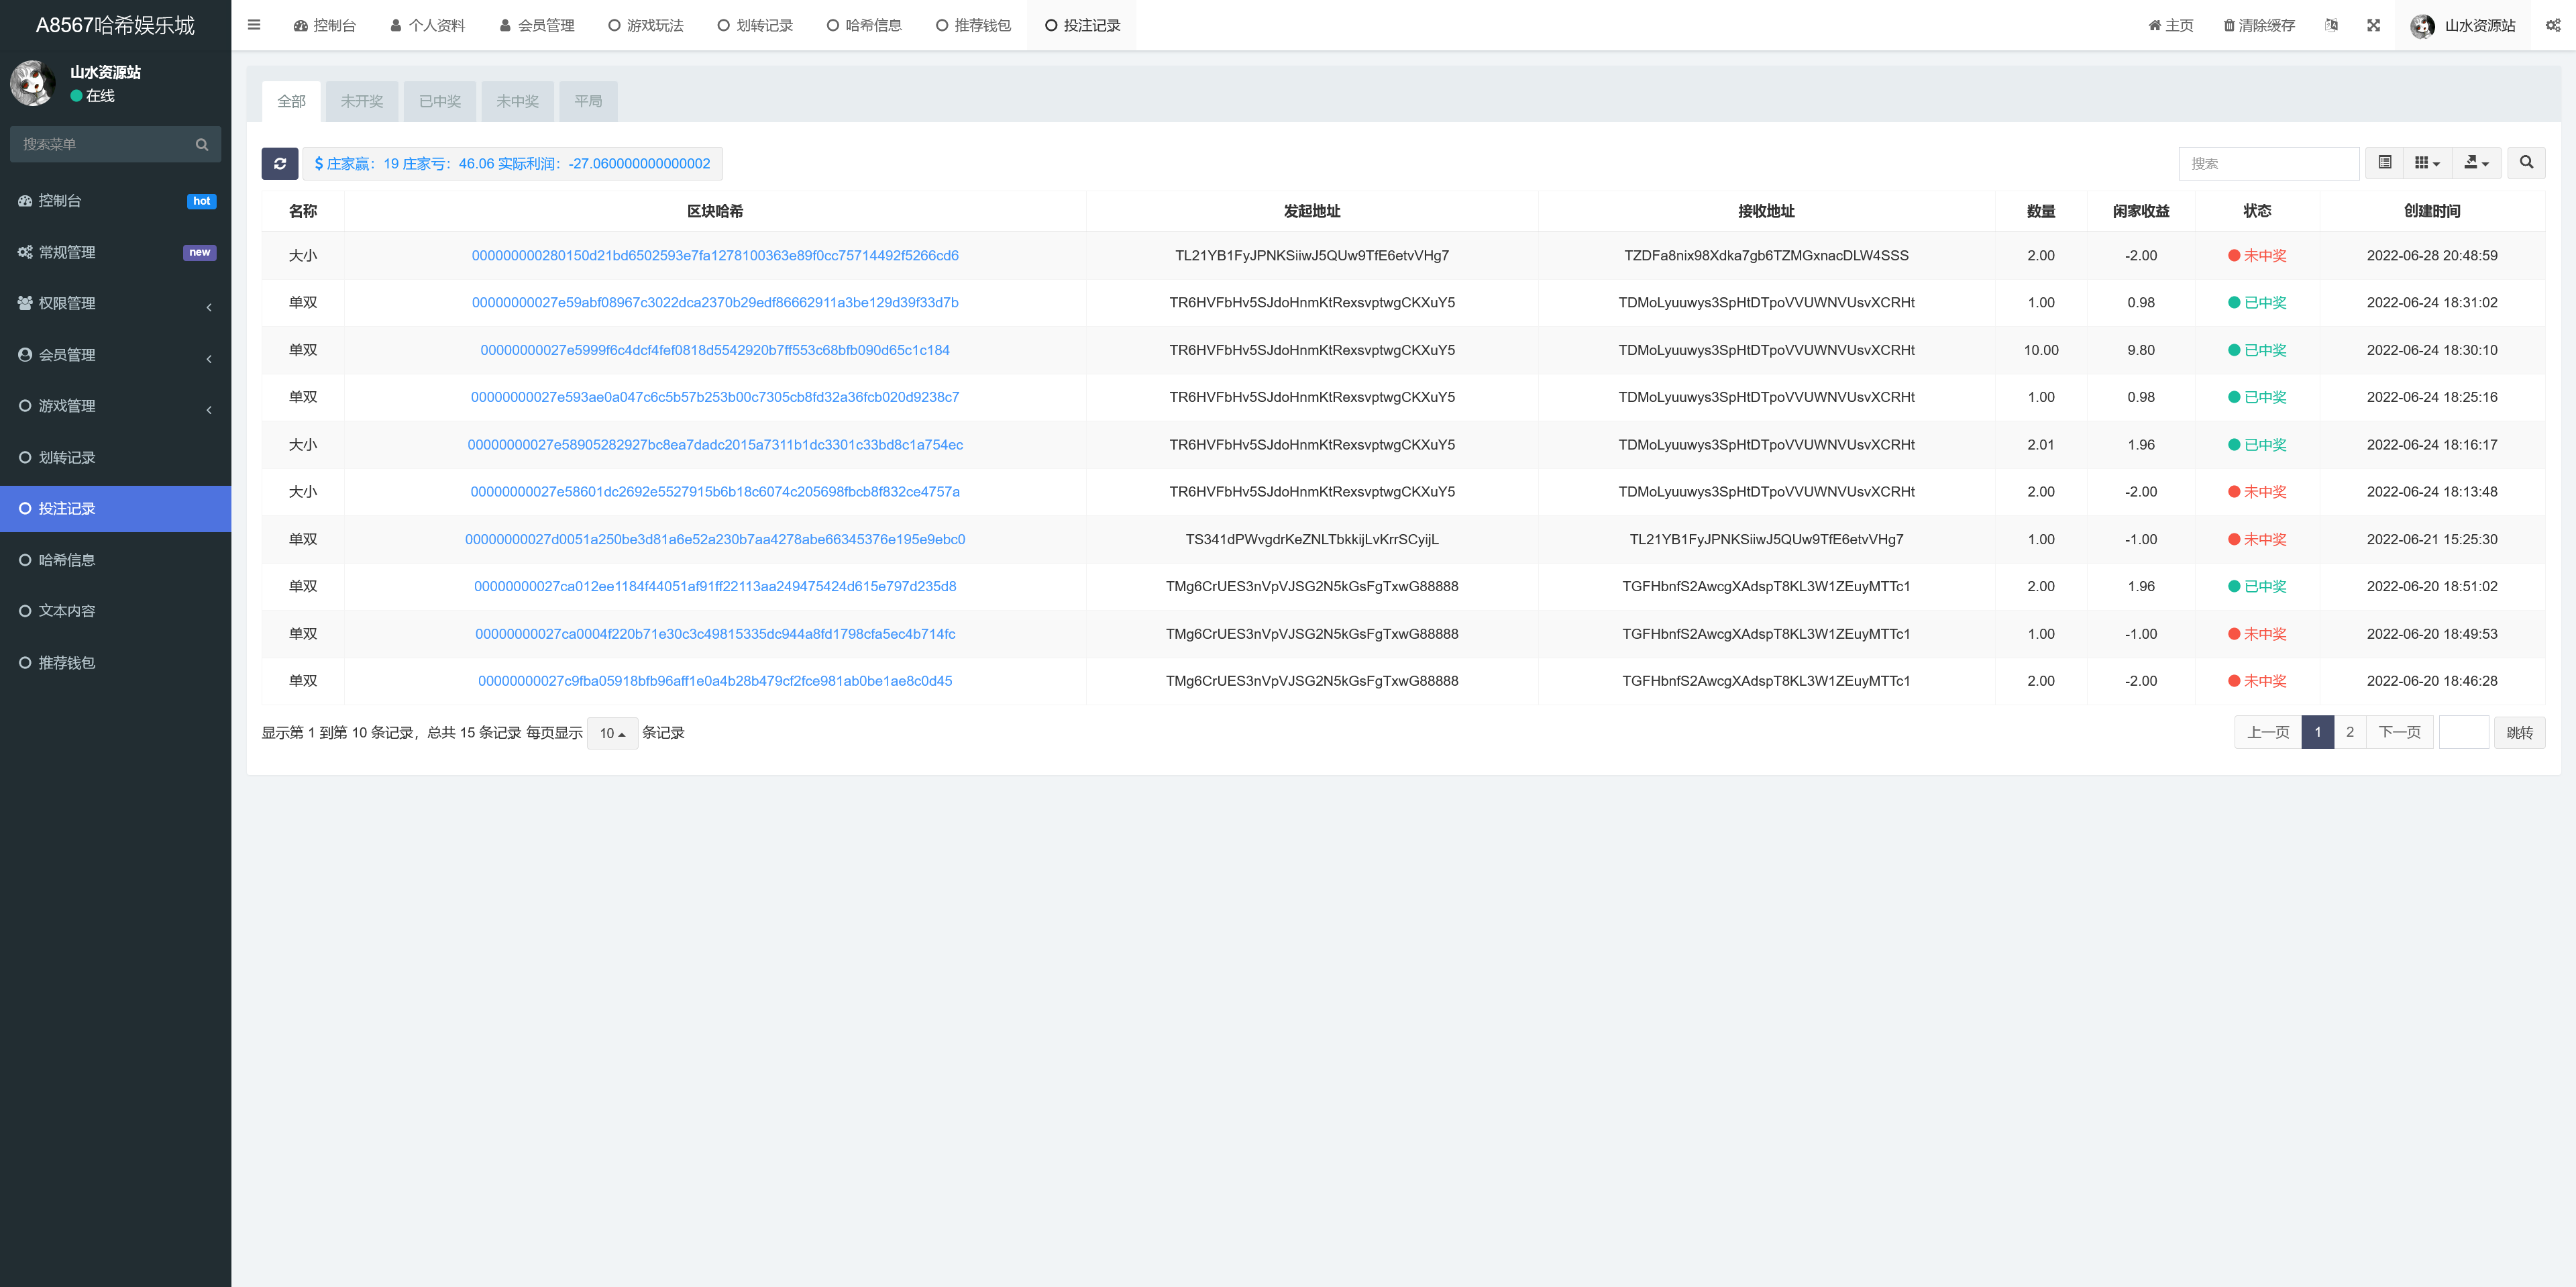2576x1287 pixels.
Task: Open fullscreen mode via the expand icon
Action: tap(2374, 25)
